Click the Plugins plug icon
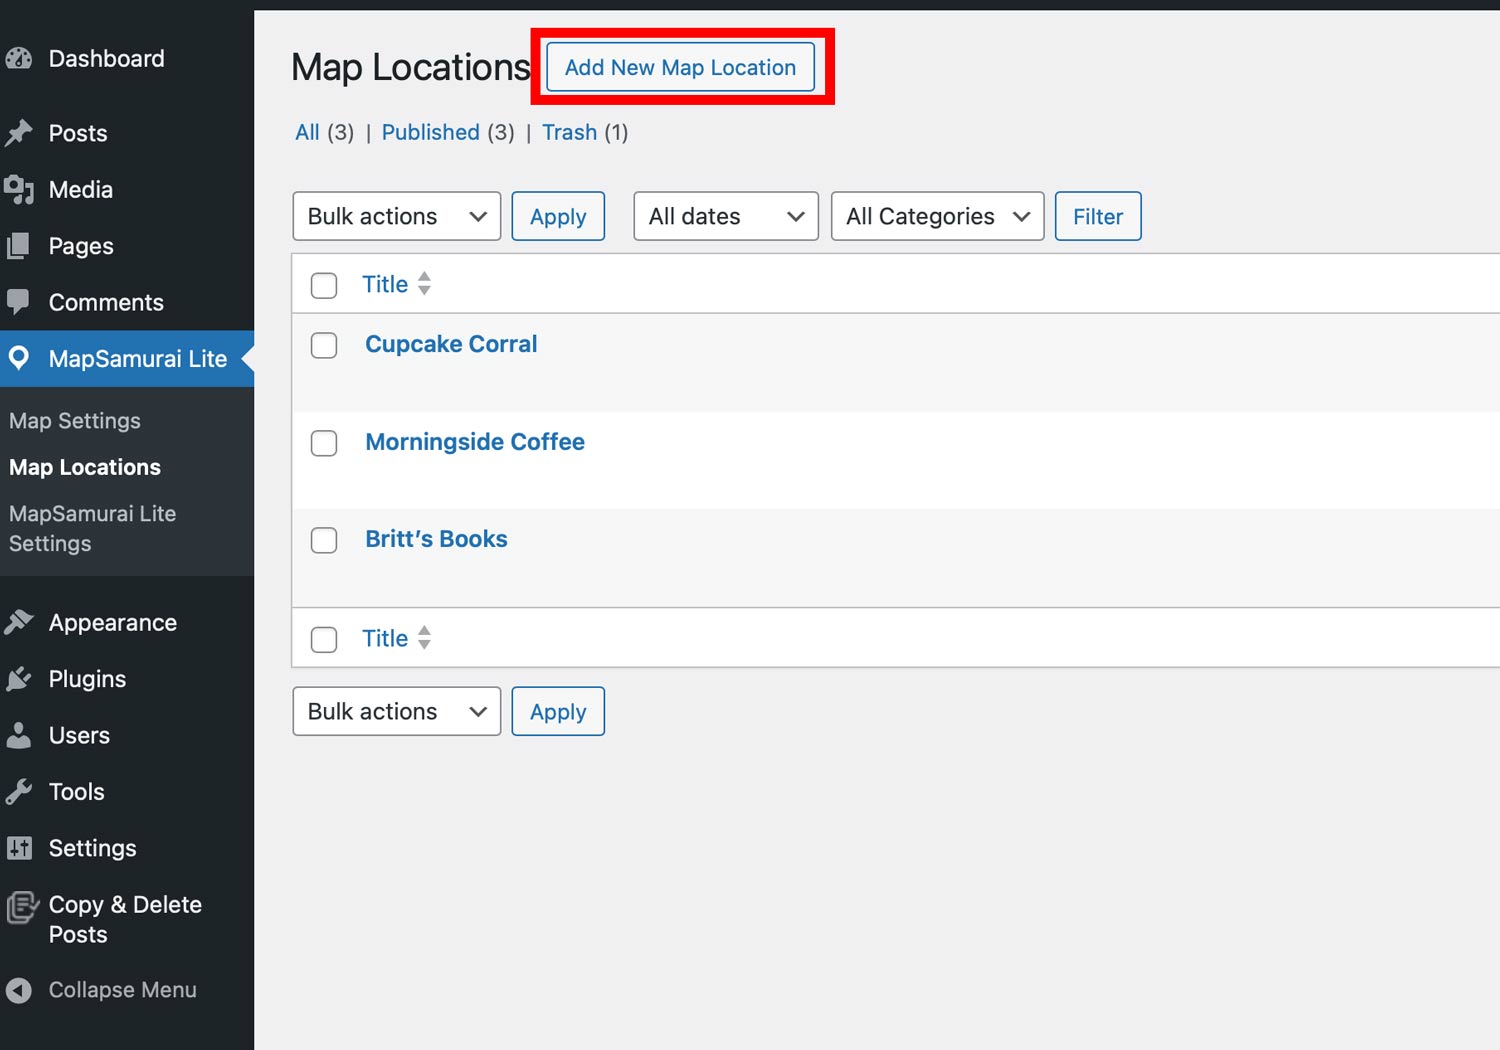The image size is (1500, 1050). point(19,679)
